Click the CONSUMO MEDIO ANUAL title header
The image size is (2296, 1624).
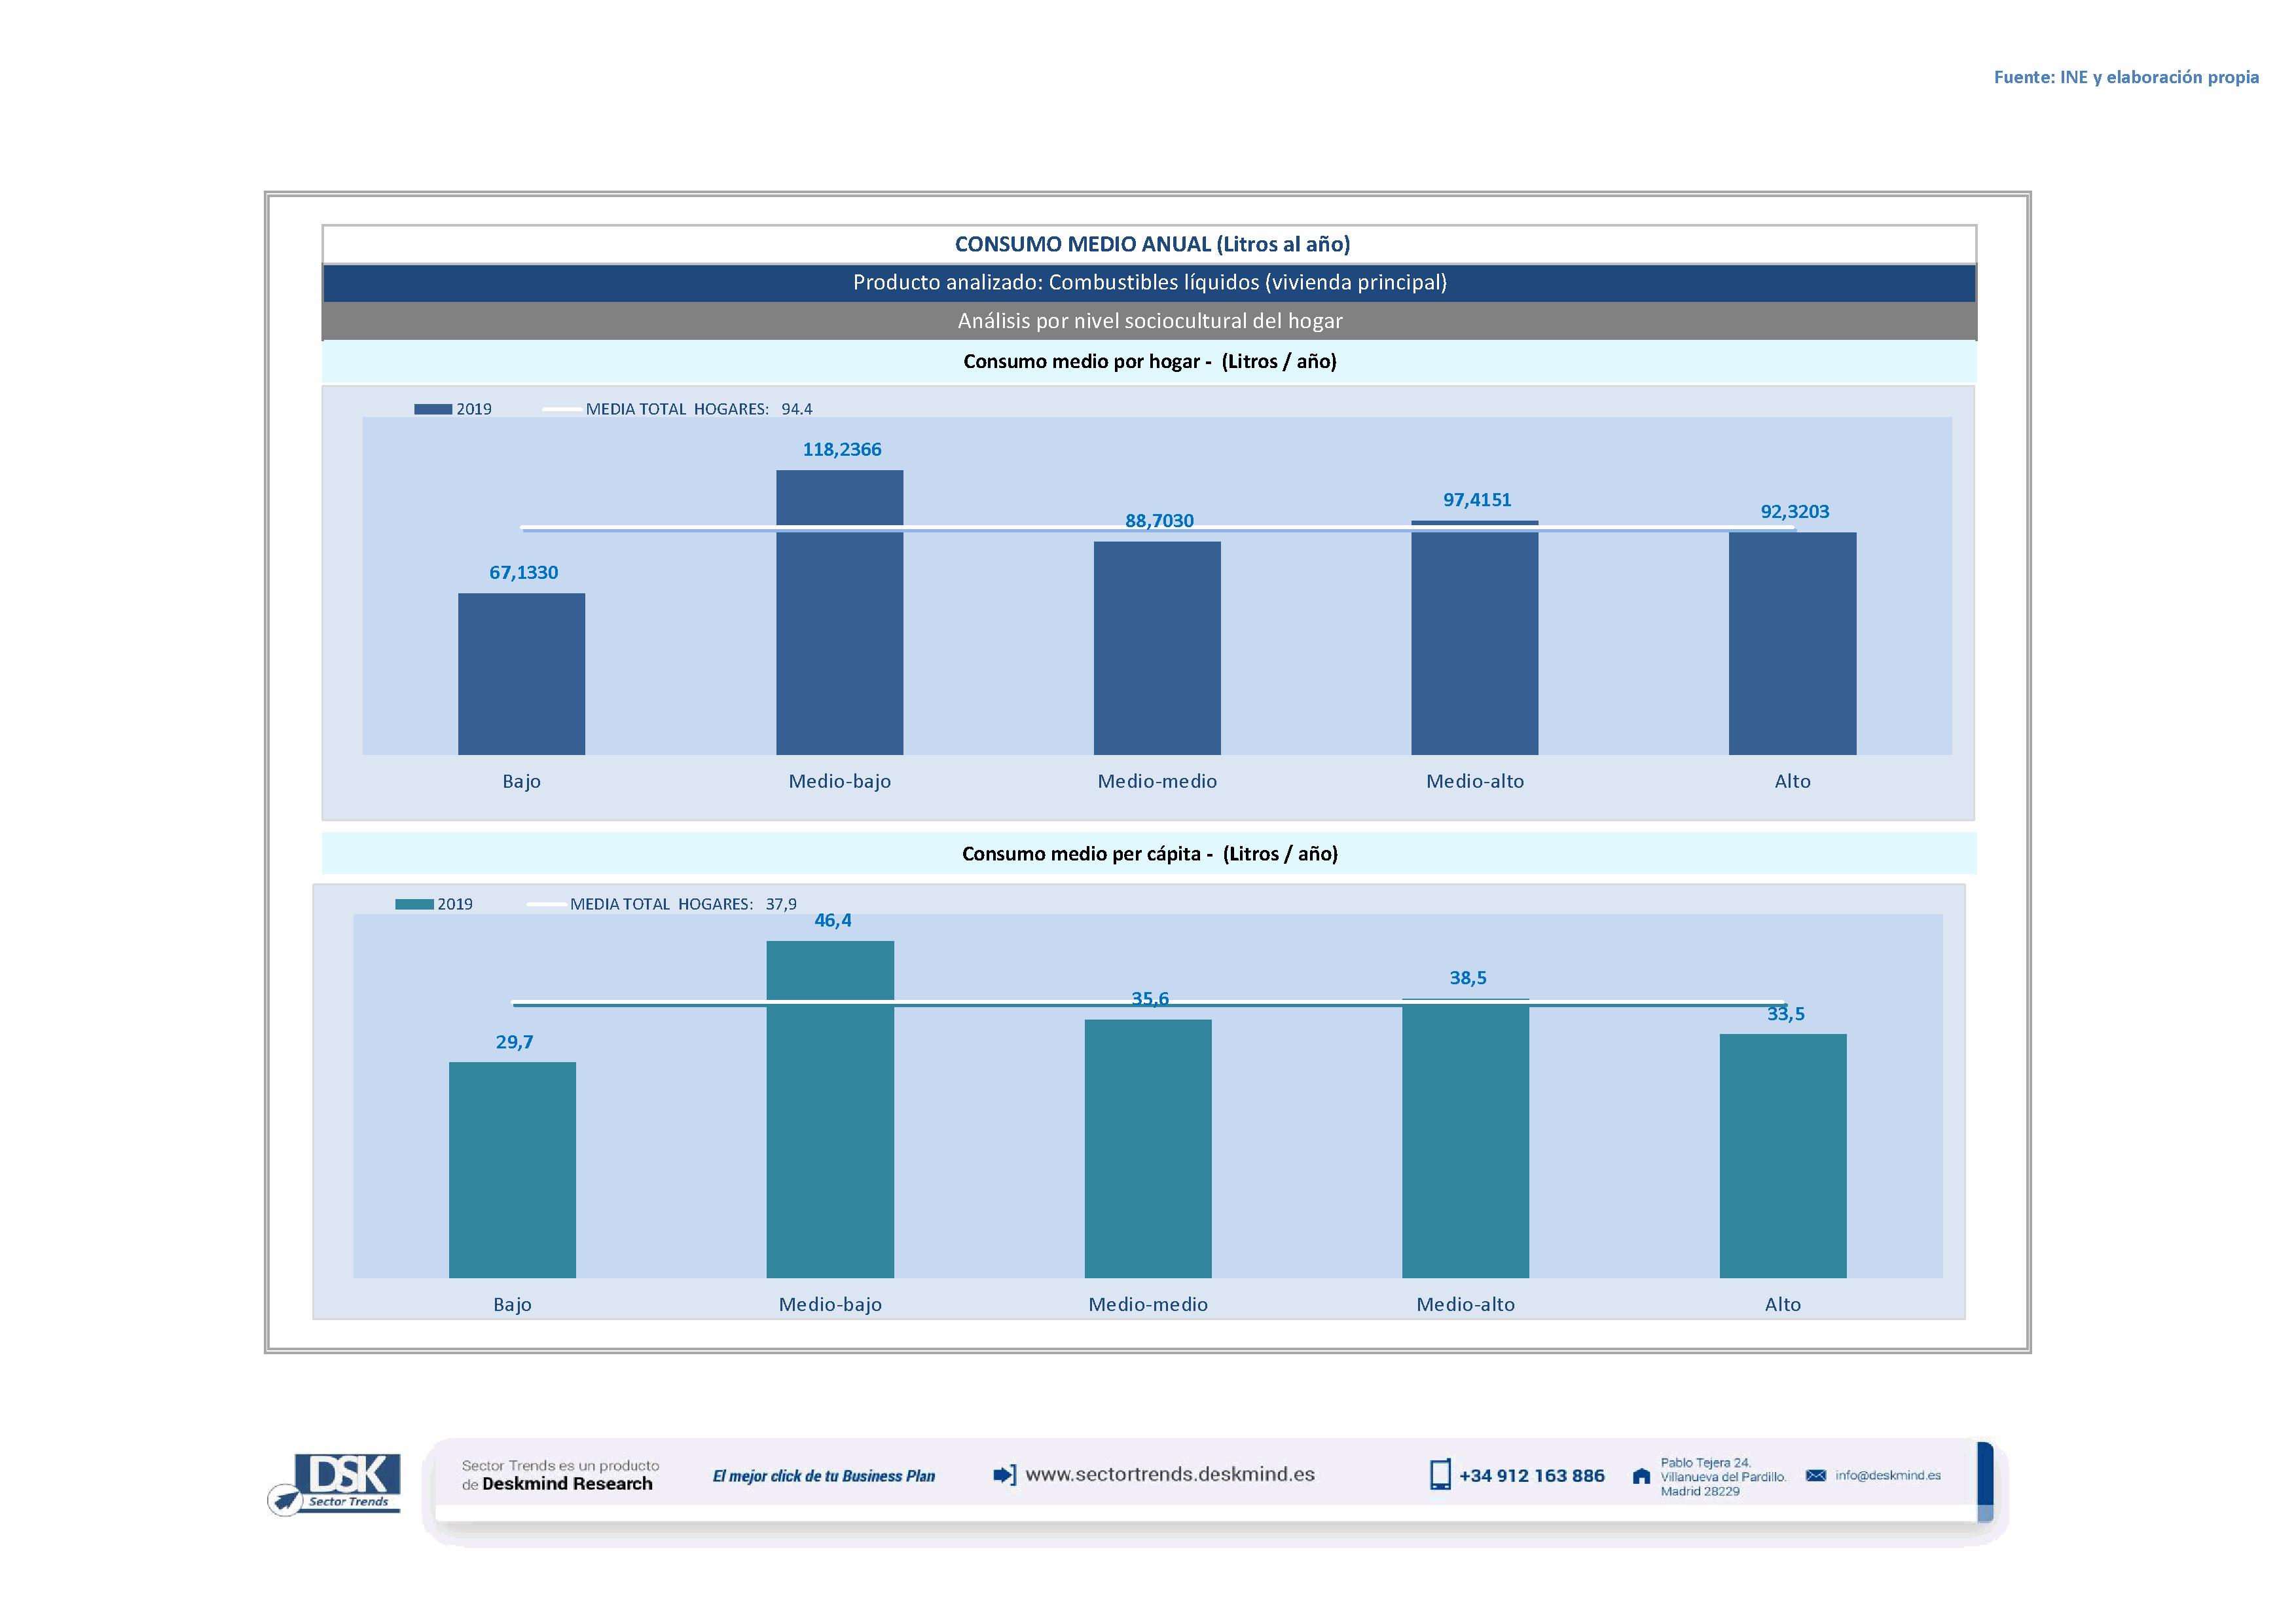1152,244
